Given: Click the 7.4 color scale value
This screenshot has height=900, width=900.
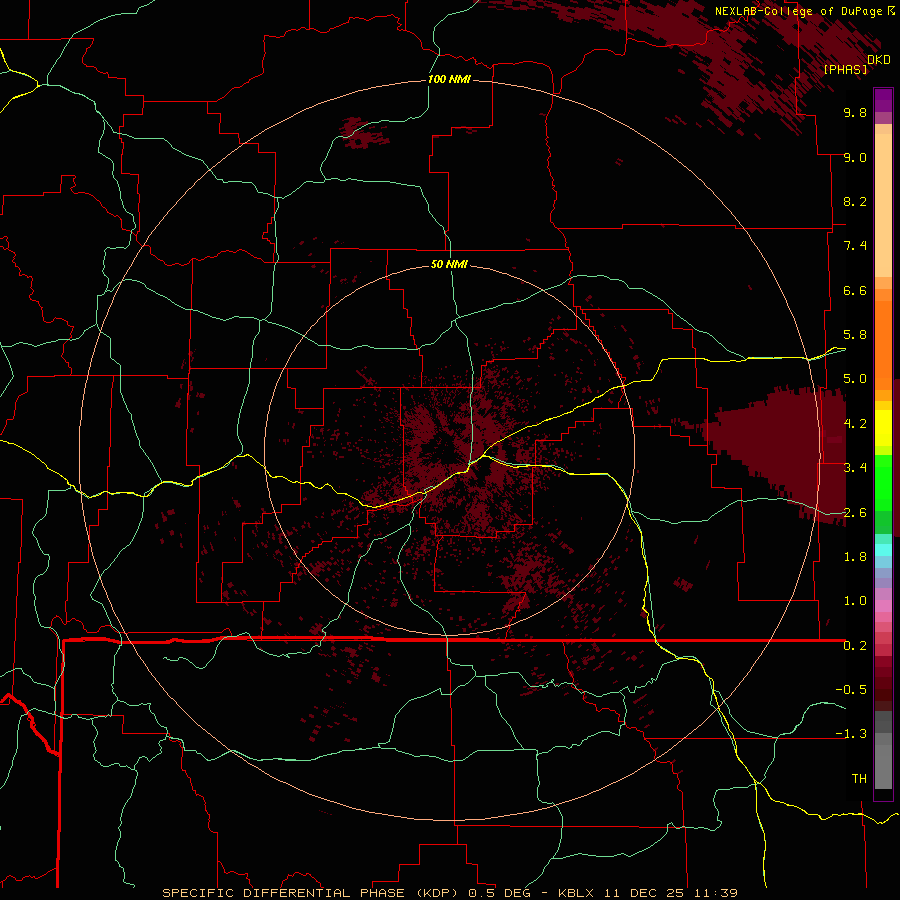Looking at the screenshot, I should pos(855,246).
